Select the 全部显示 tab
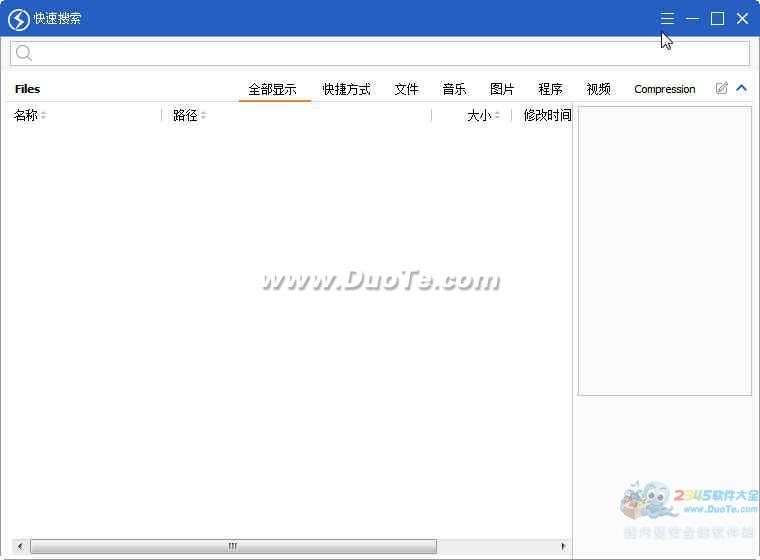Image resolution: width=760 pixels, height=560 pixels. coord(272,89)
